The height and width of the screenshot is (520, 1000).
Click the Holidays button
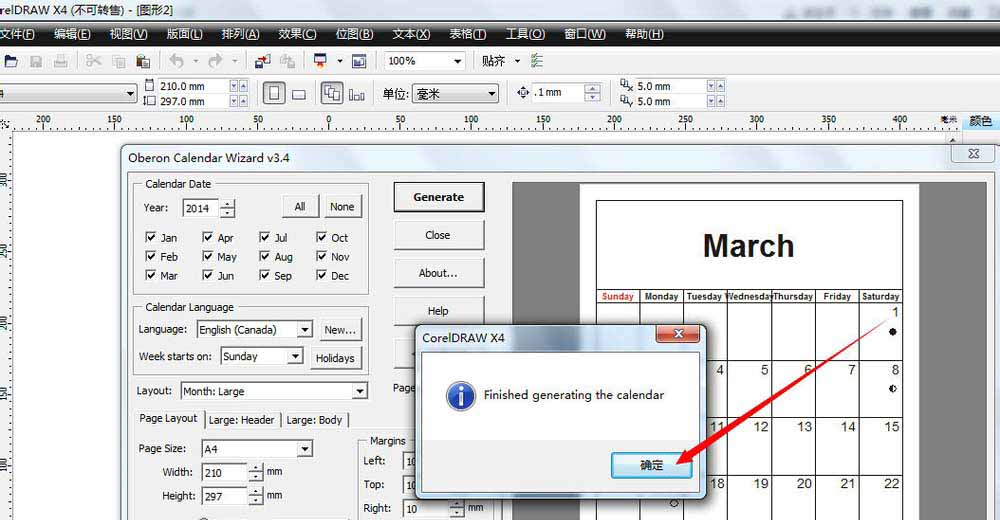[335, 358]
